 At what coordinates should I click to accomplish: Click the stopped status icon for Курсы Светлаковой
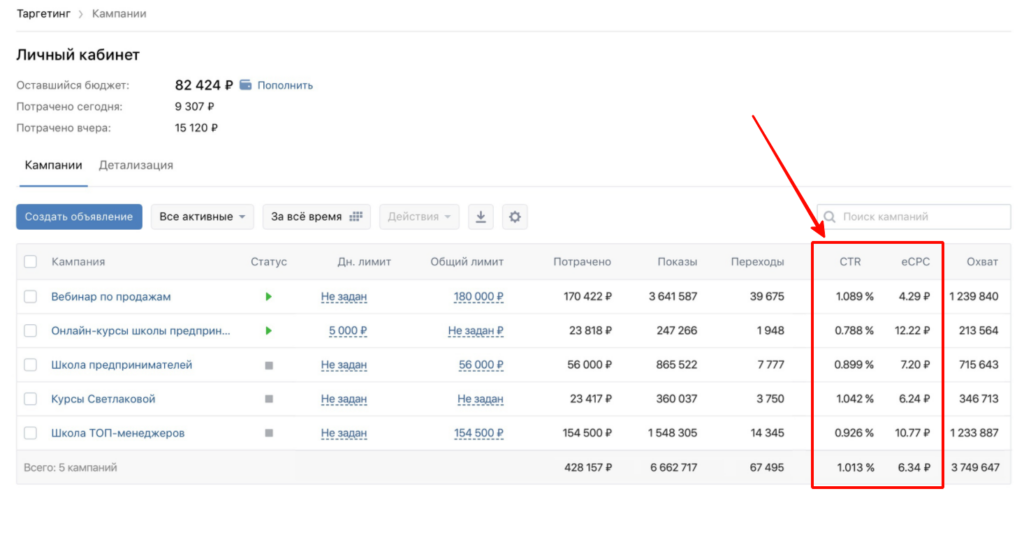pos(268,399)
